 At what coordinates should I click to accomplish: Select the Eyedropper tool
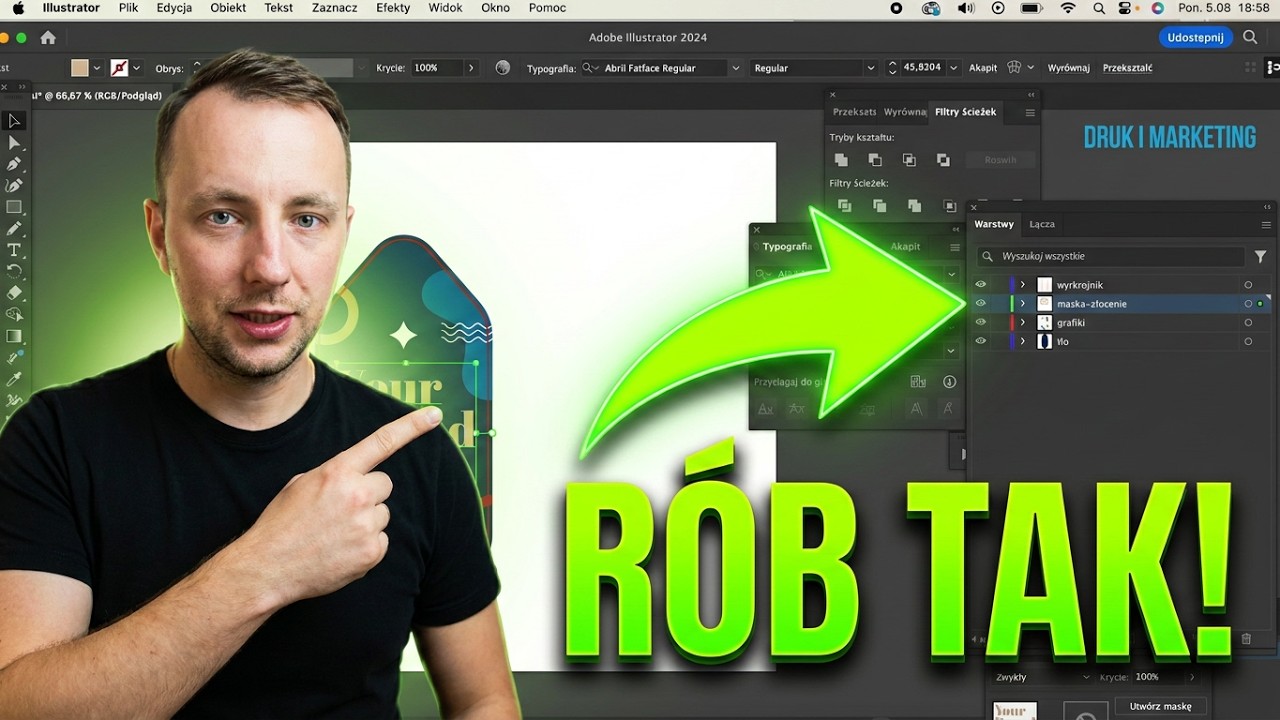point(14,379)
